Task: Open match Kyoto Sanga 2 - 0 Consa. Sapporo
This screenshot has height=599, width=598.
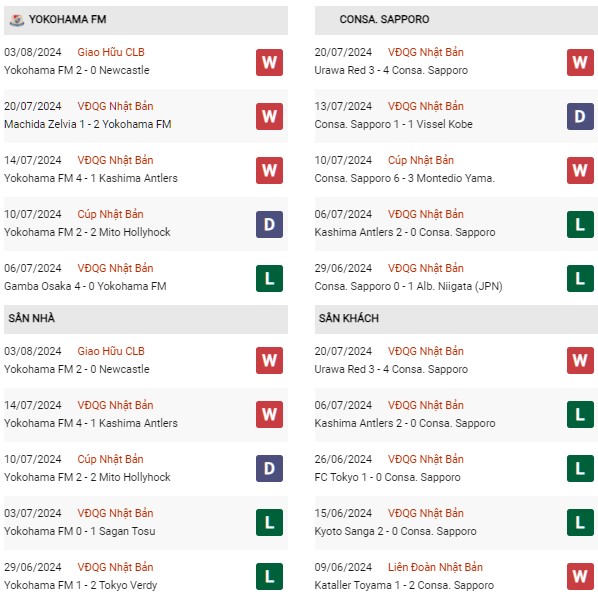Action: (395, 531)
